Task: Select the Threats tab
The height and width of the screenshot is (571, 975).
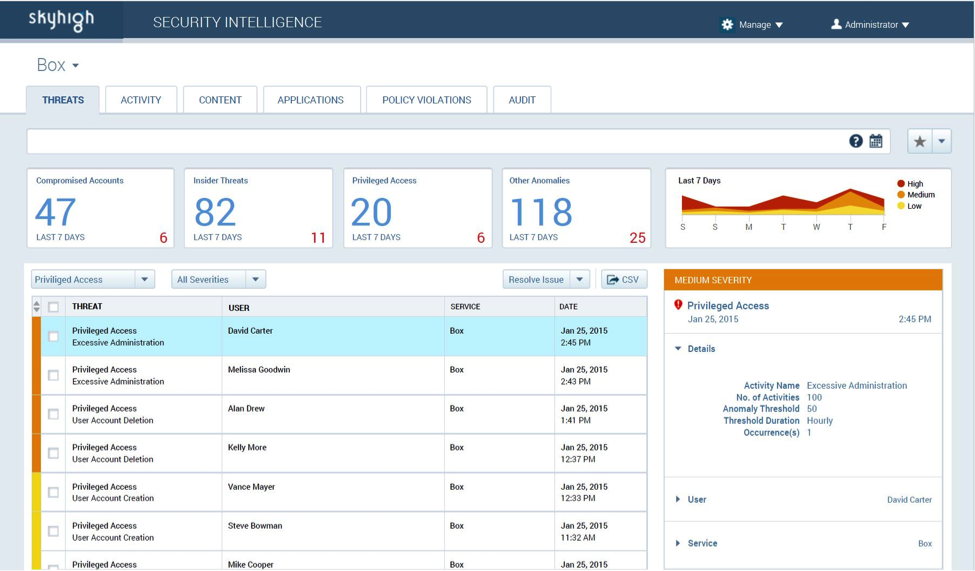Action: click(63, 100)
